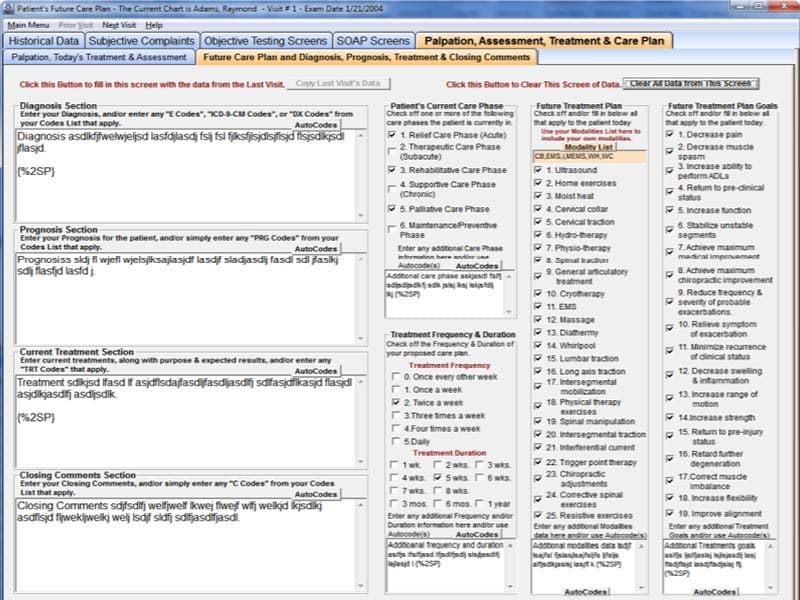
Task: Uncheck Spinal manipulation modality
Action: 538,421
